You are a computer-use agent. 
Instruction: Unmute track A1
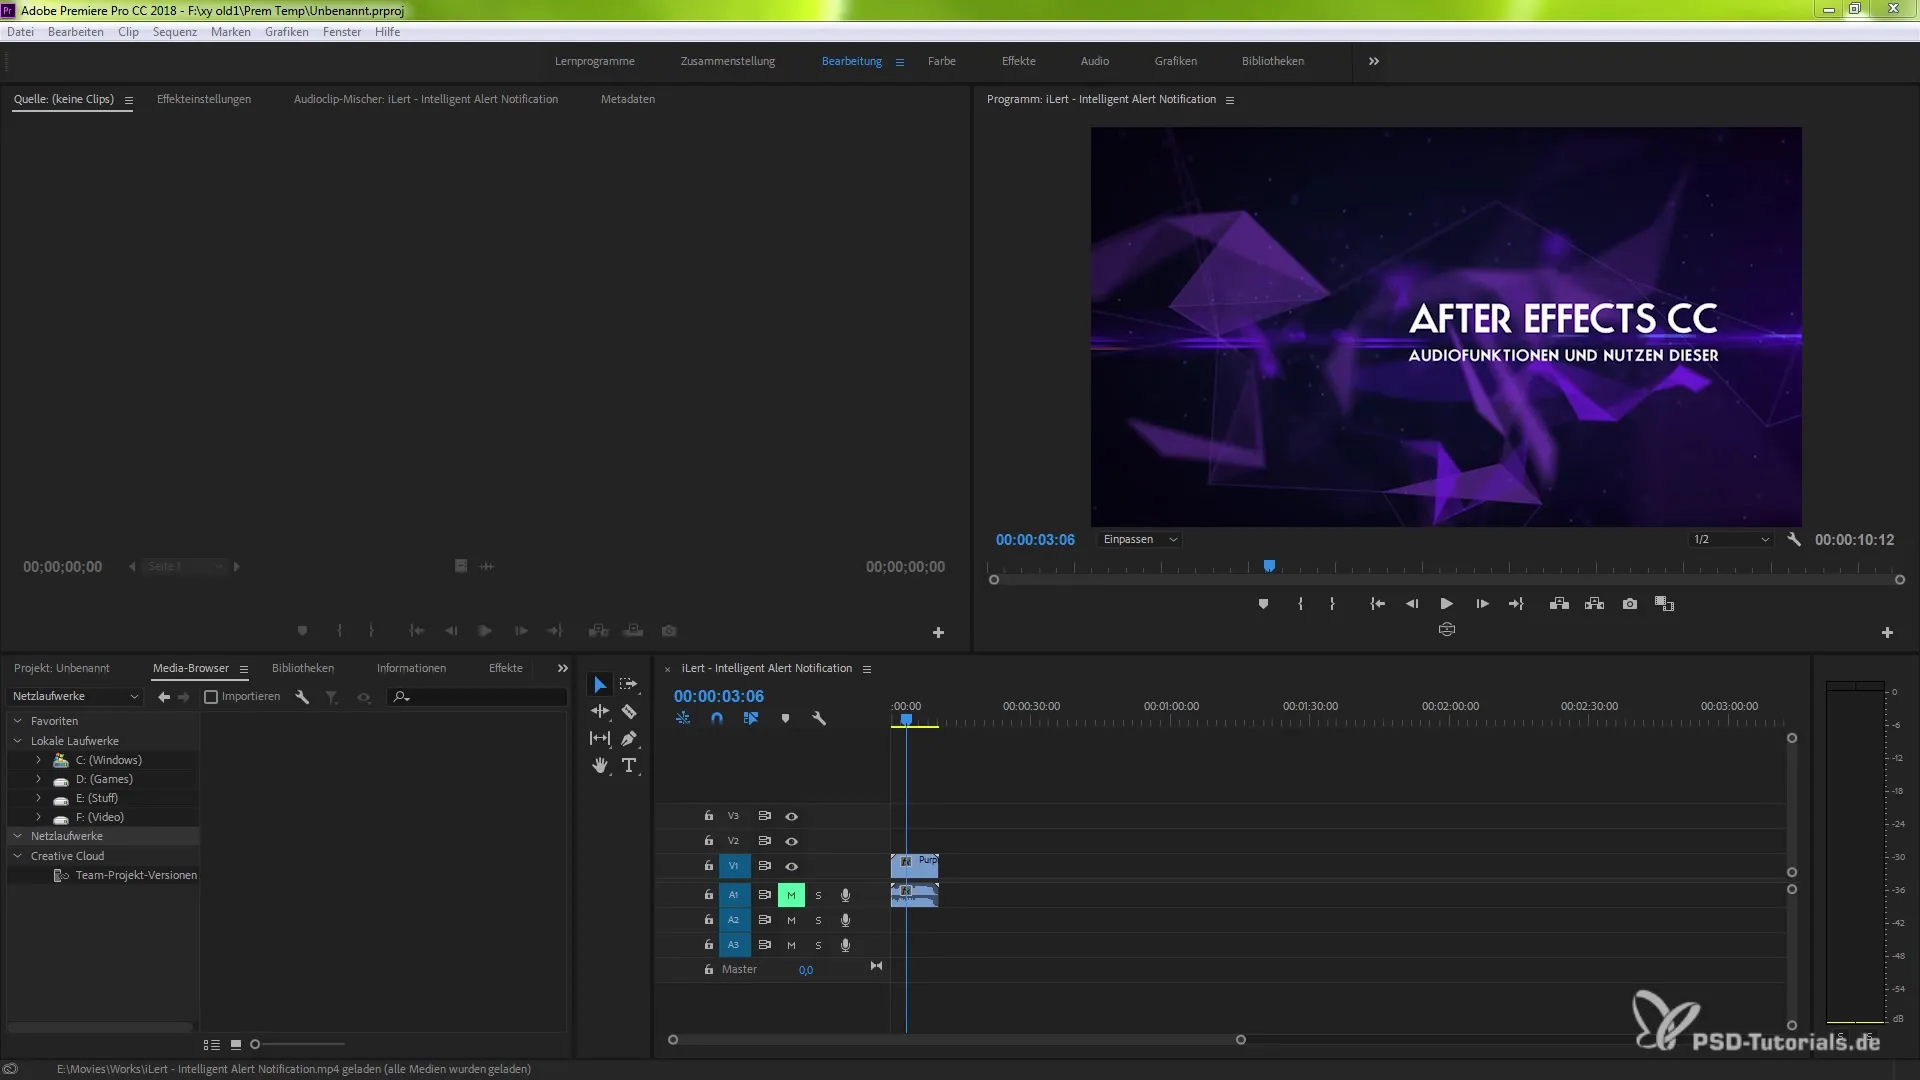click(791, 896)
